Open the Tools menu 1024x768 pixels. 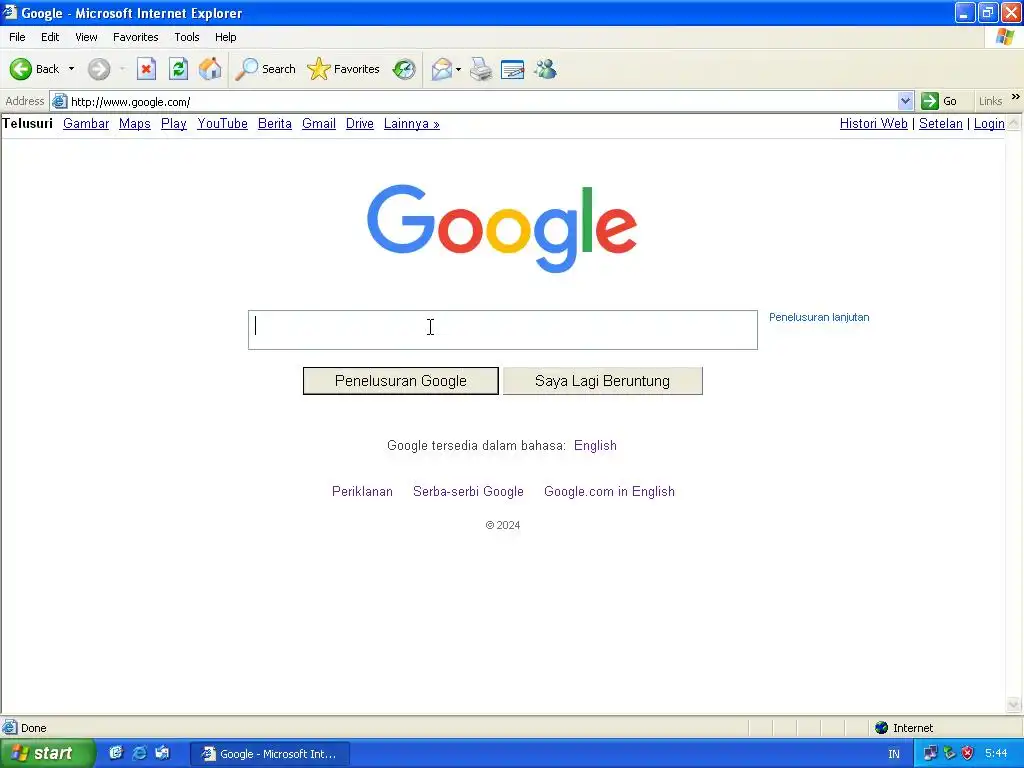click(187, 37)
